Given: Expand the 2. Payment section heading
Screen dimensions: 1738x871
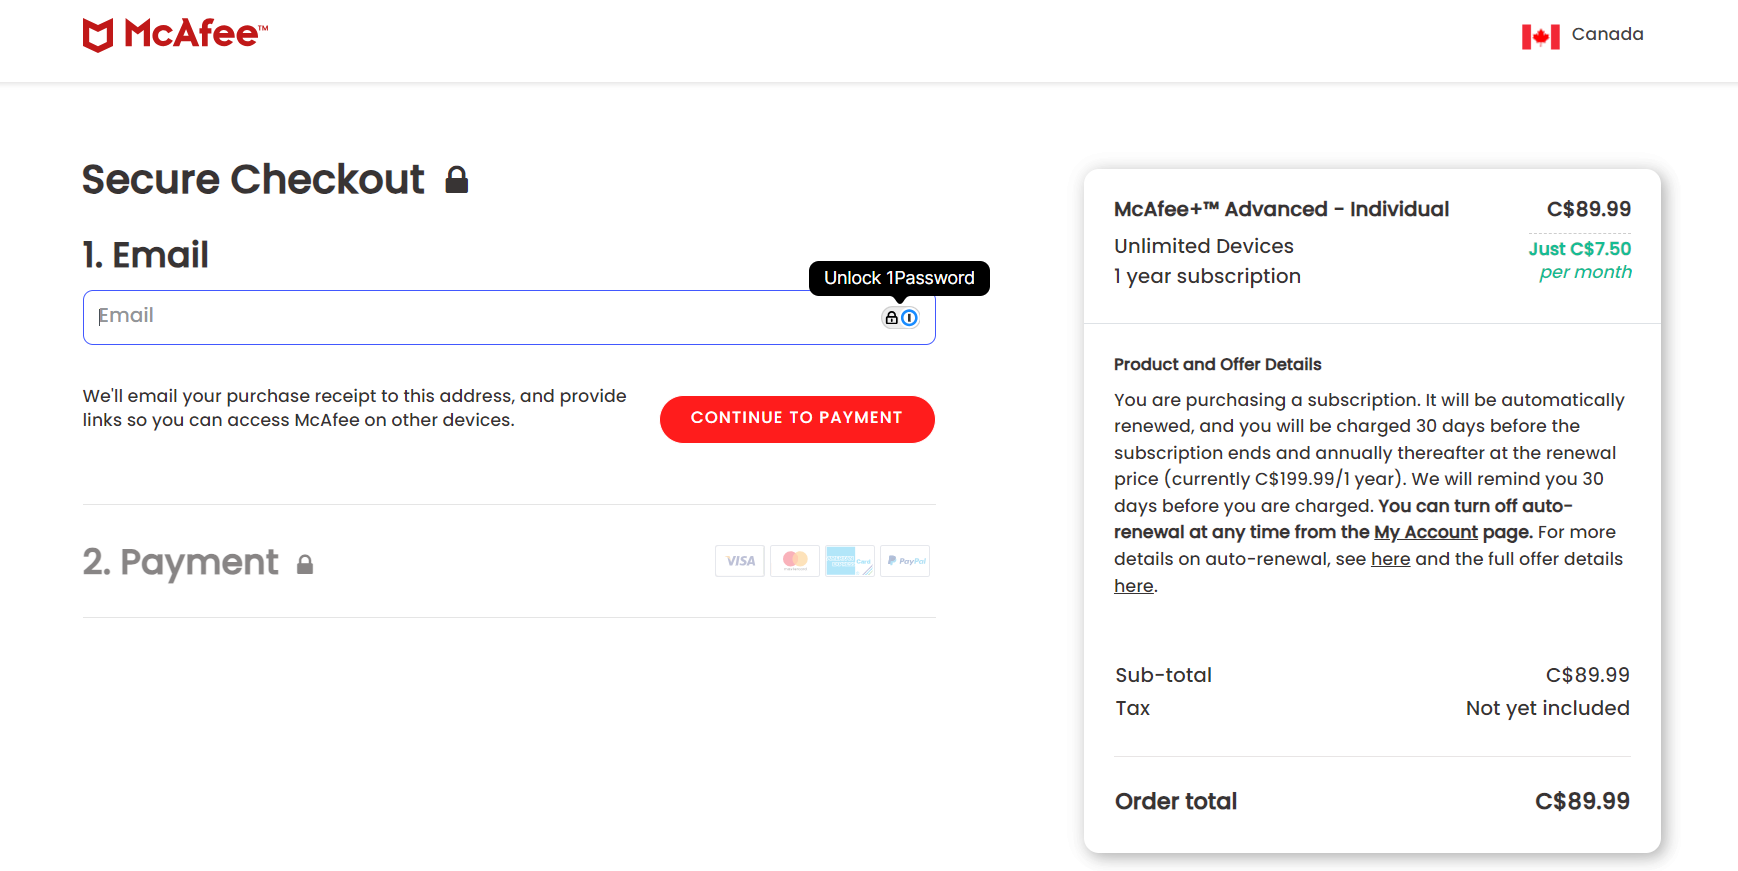Looking at the screenshot, I should point(180,562).
